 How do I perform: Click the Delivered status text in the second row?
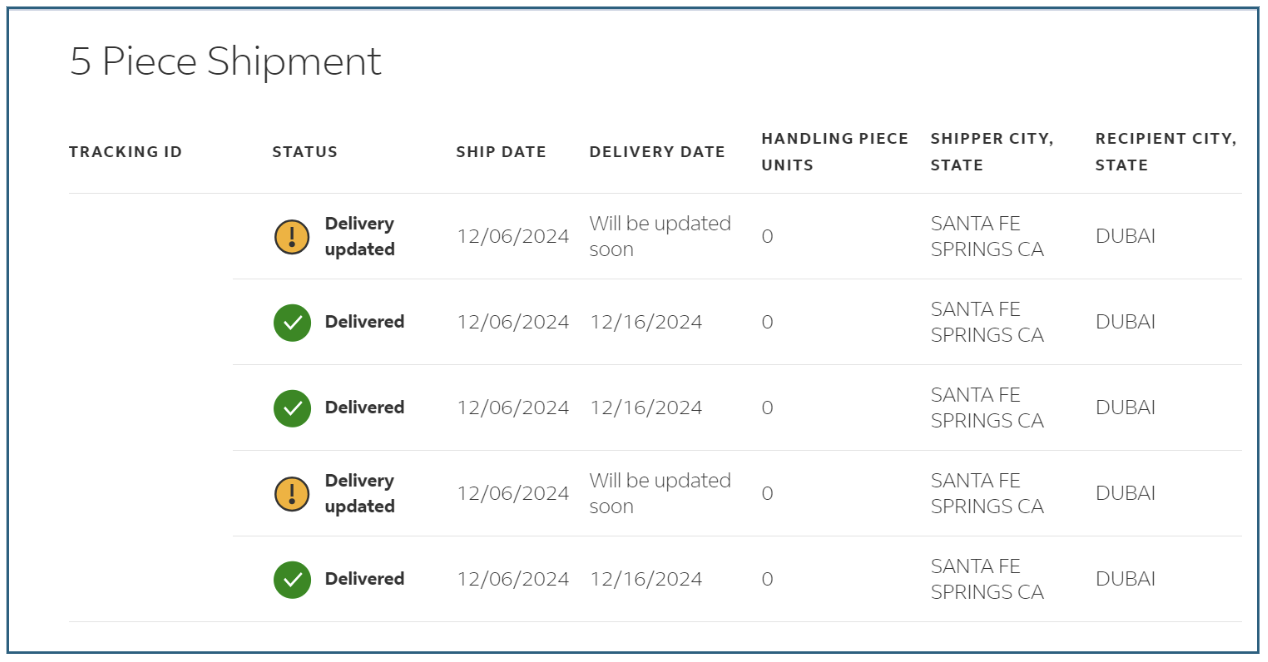click(x=364, y=322)
